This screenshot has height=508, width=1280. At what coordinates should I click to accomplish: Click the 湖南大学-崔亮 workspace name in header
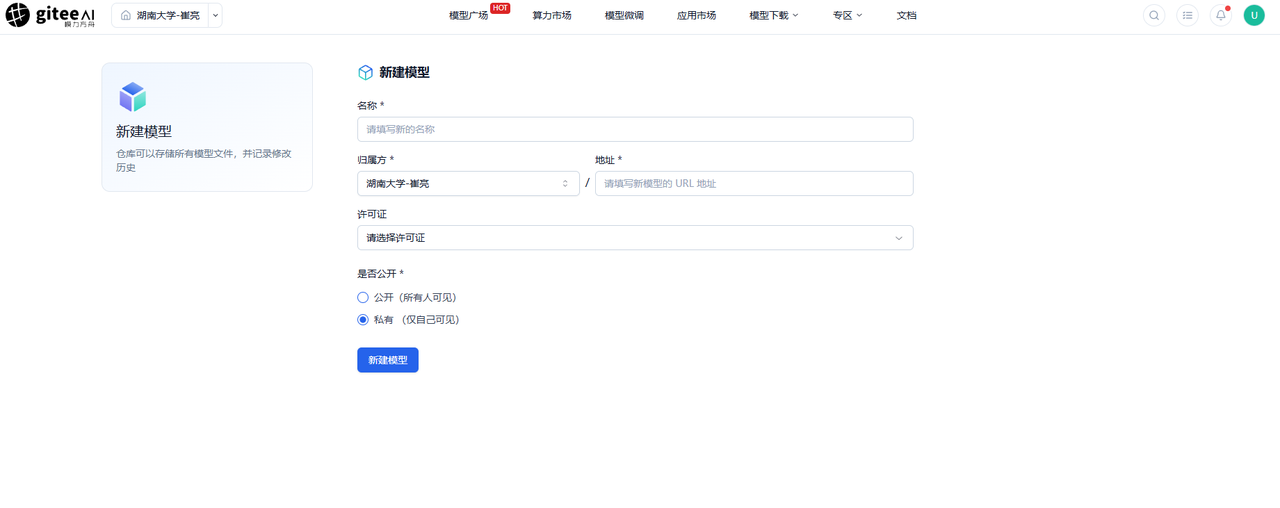click(170, 16)
